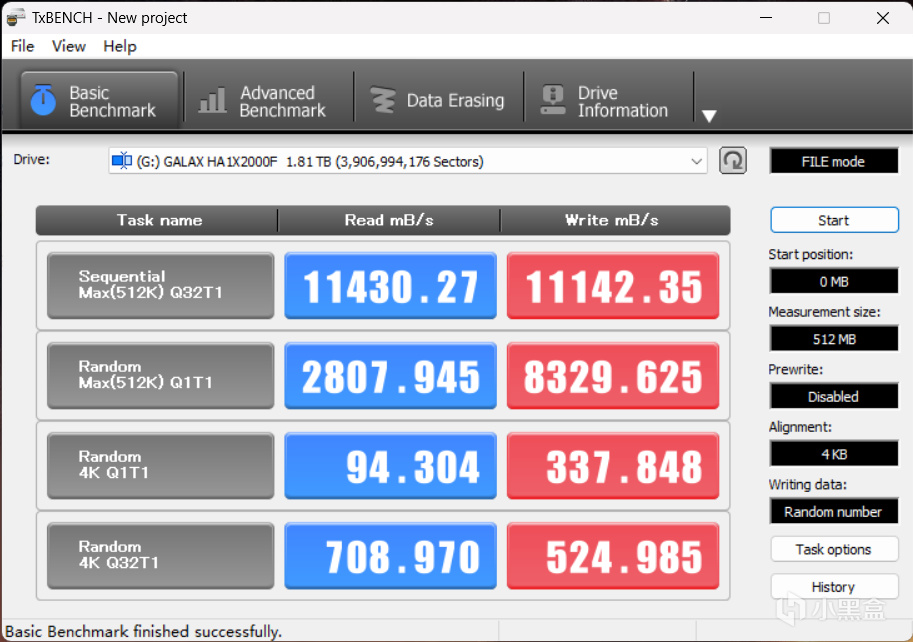Click the Task name column header
The image size is (913, 642).
click(157, 220)
